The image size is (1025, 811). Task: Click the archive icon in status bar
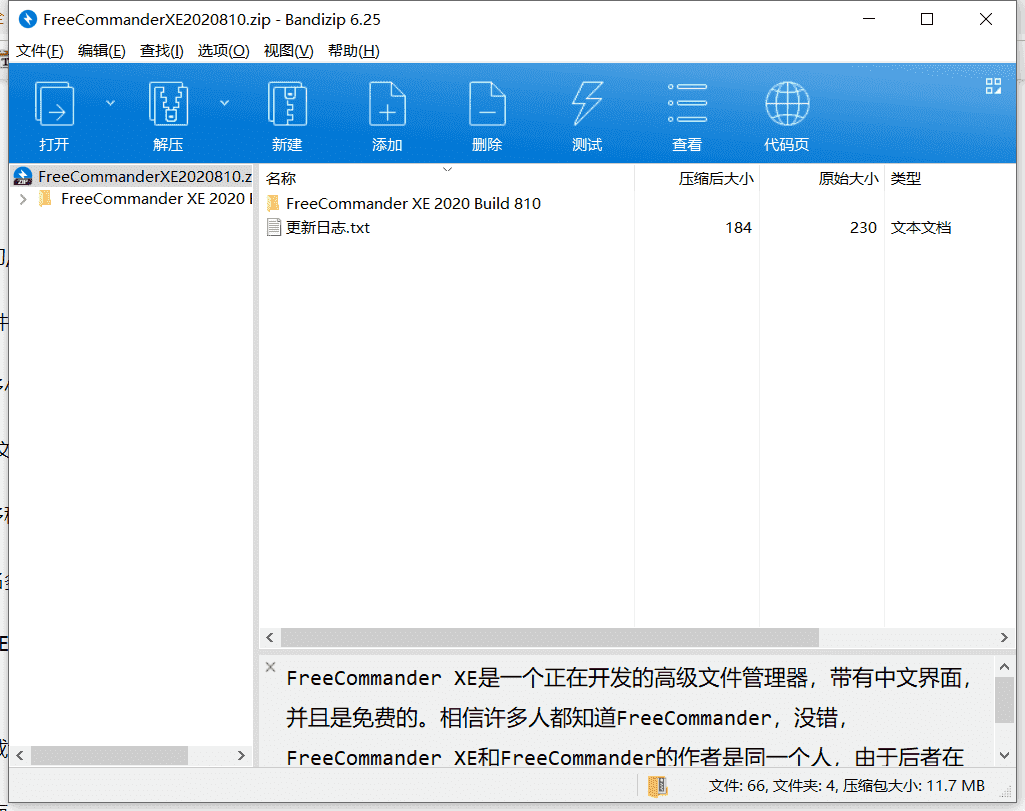click(x=657, y=786)
